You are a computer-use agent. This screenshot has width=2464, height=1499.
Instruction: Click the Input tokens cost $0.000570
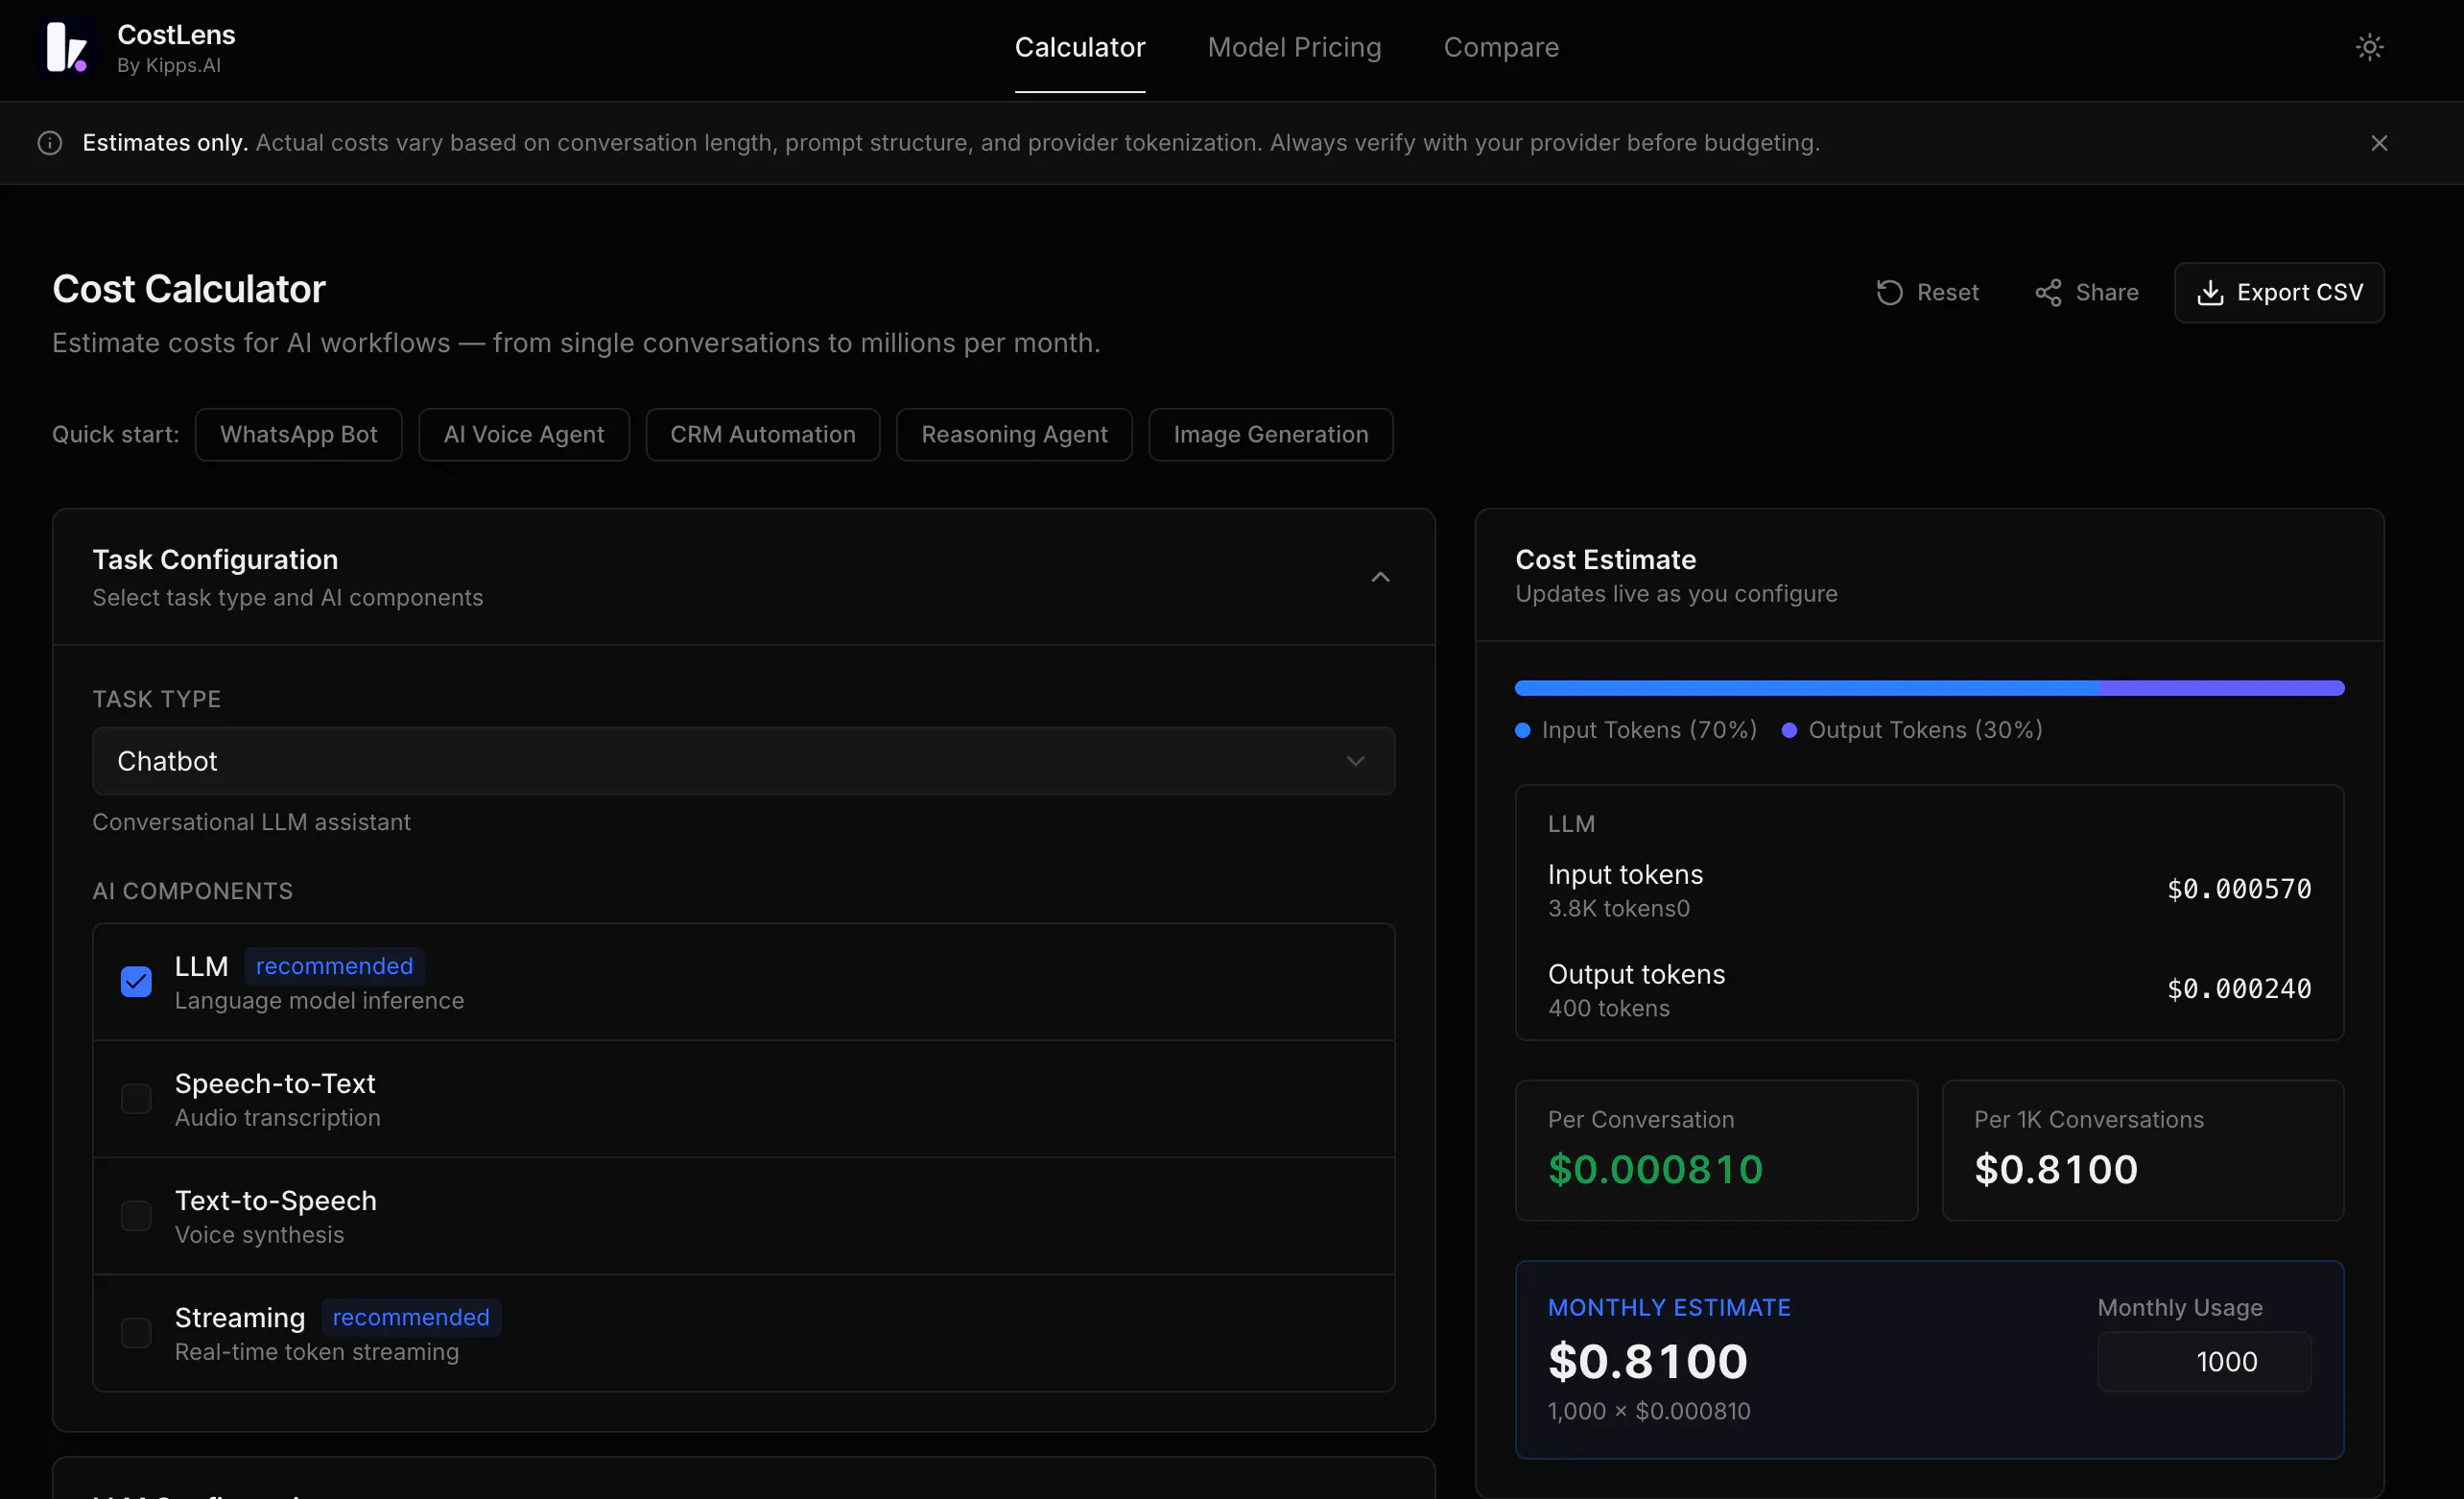click(x=2239, y=889)
